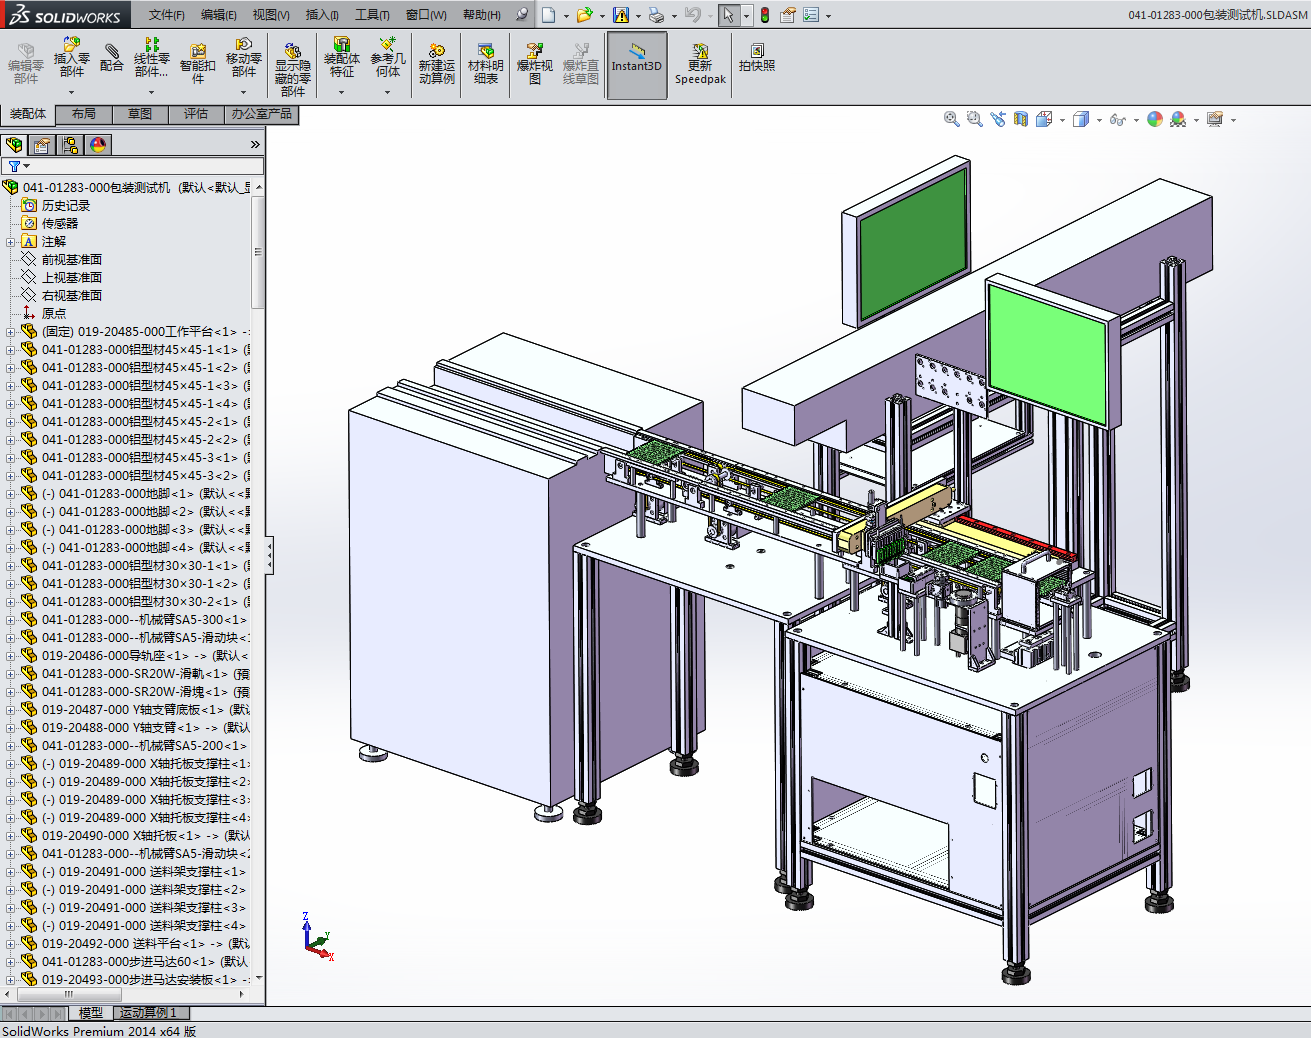Expand the 注解 annotations tree node
Image resolution: width=1311 pixels, height=1038 pixels.
(10, 242)
